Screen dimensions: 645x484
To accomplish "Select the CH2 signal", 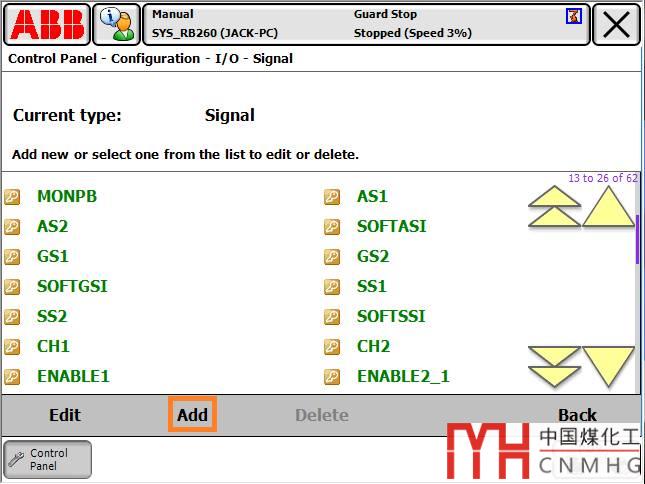I will point(374,347).
